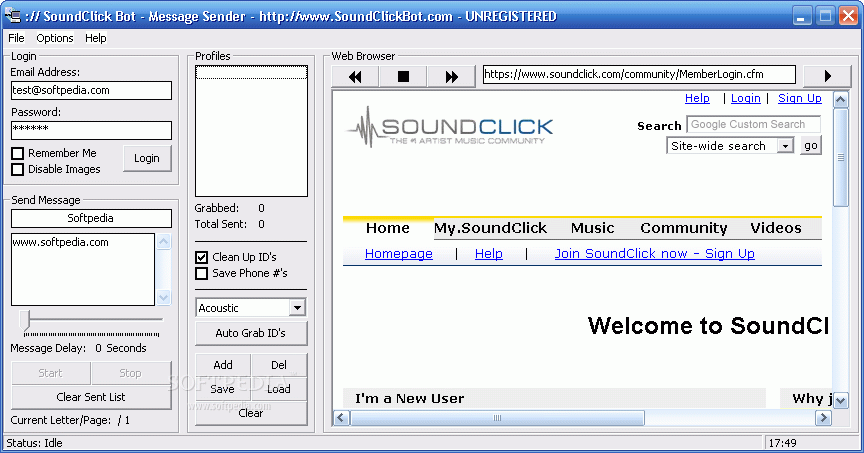Click the Stop sending button
Screen dimensions: 864x453
click(x=131, y=373)
